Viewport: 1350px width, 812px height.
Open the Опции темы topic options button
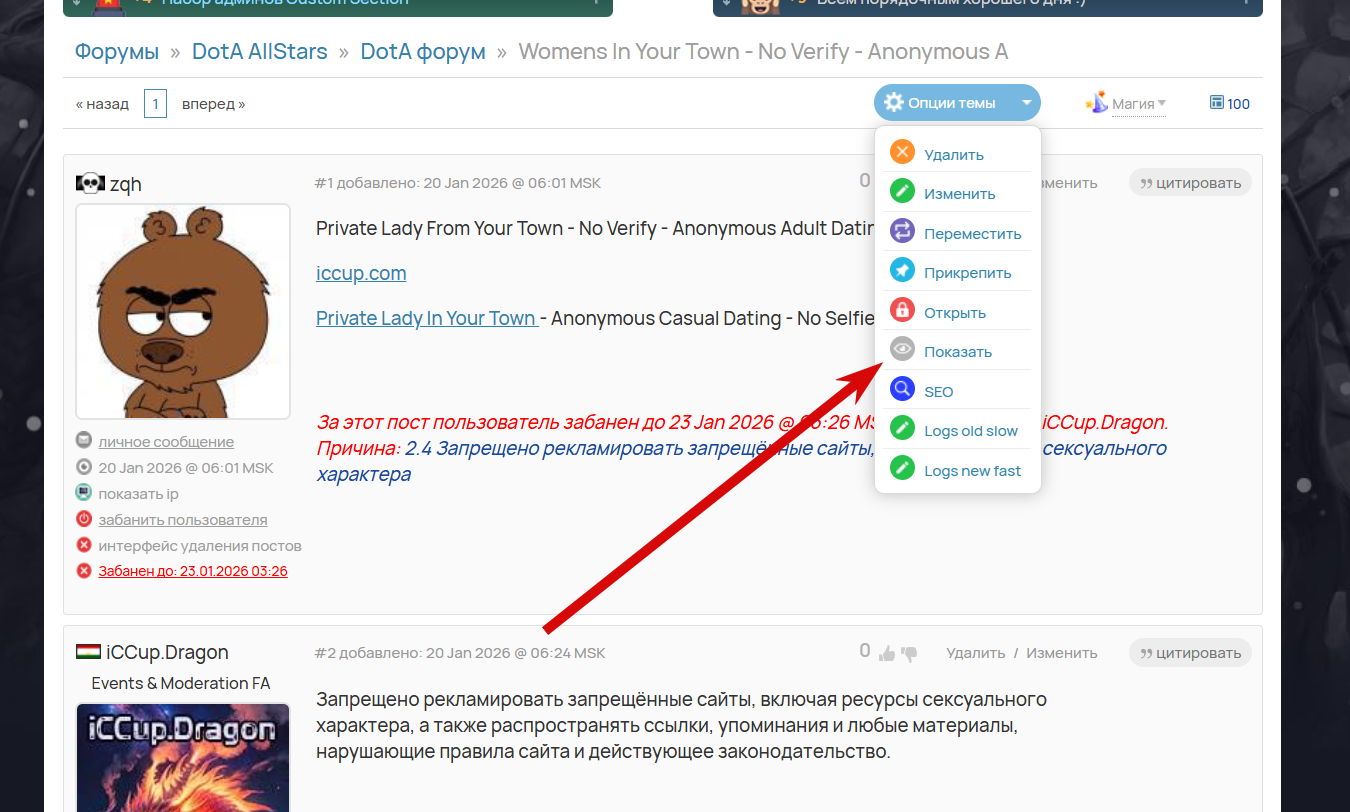(x=957, y=103)
